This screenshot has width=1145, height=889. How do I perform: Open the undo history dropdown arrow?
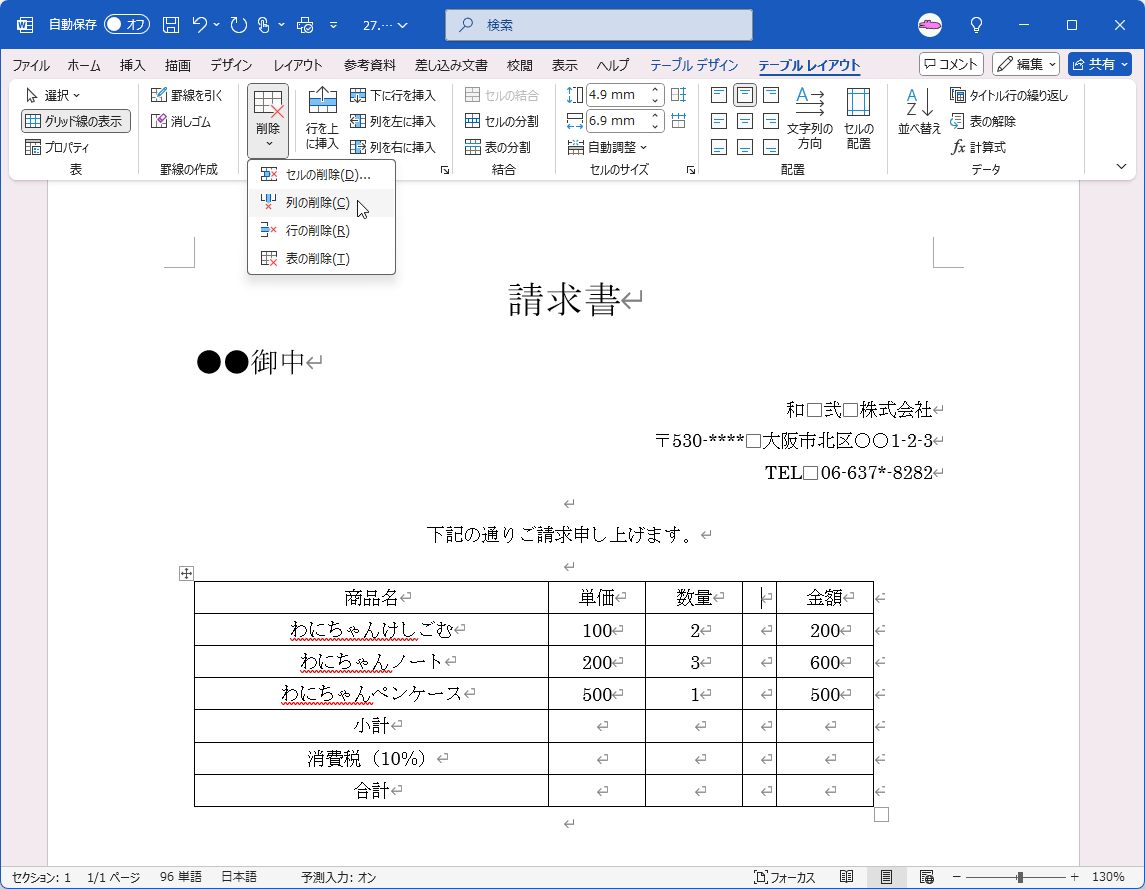point(217,25)
